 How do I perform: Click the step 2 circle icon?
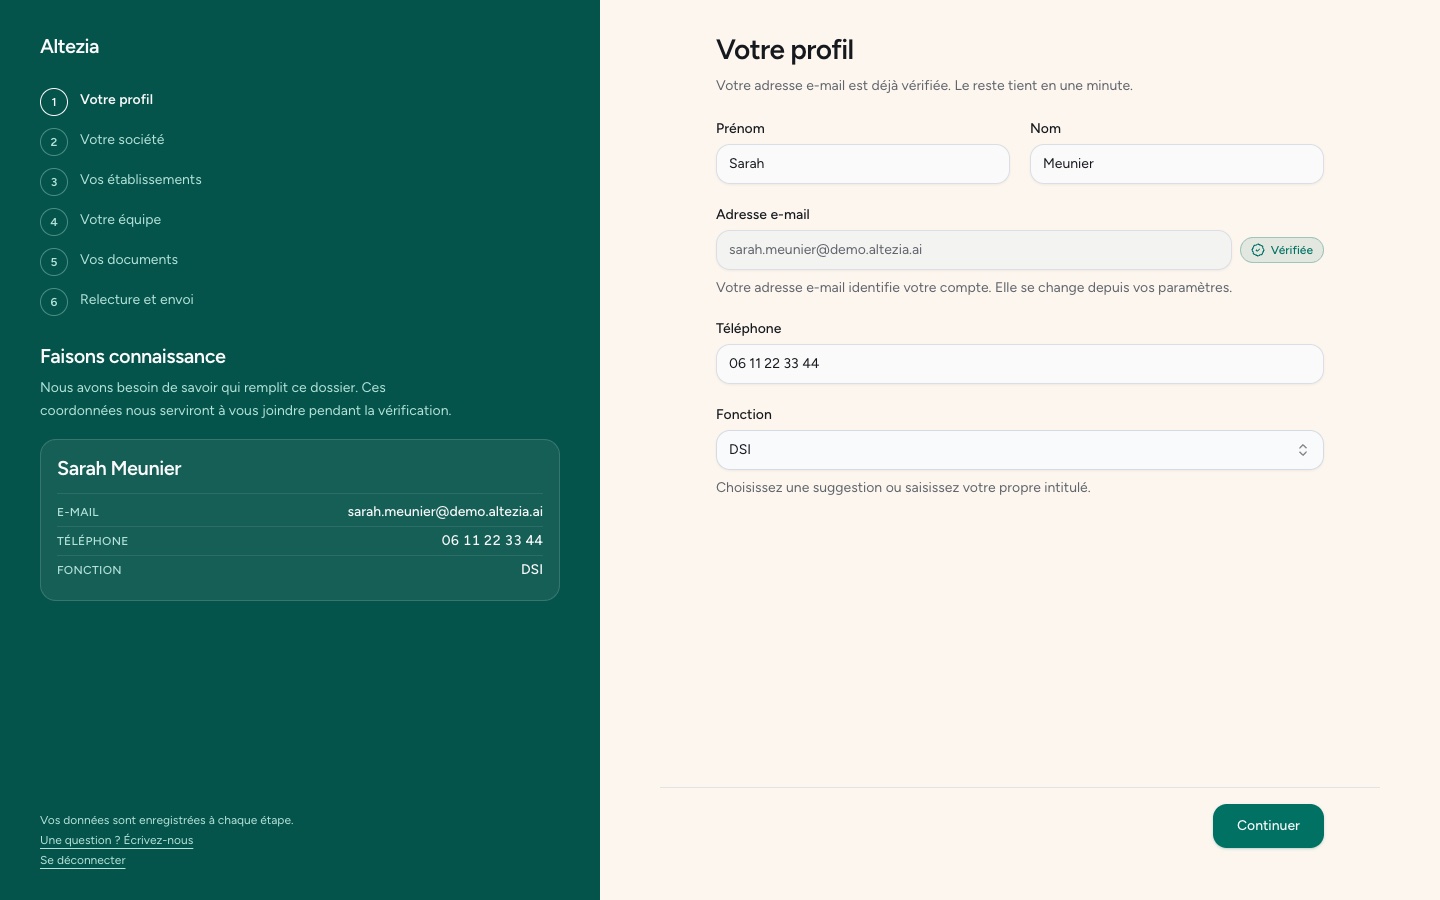tap(54, 142)
